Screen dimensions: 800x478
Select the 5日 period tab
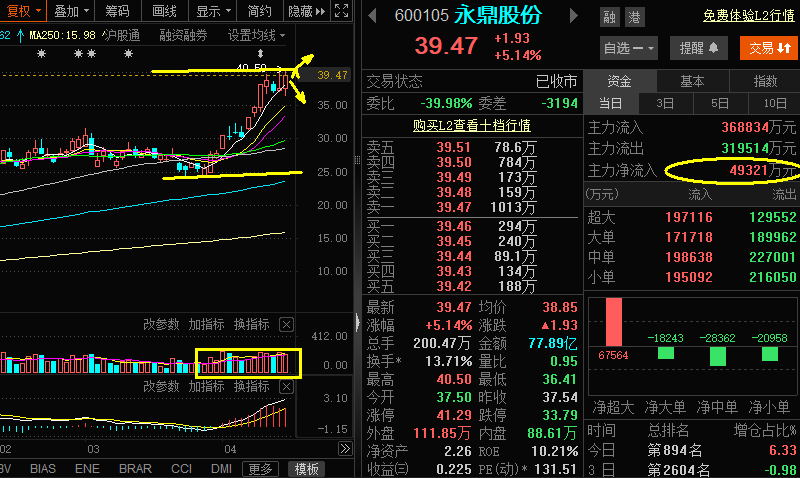[720, 103]
